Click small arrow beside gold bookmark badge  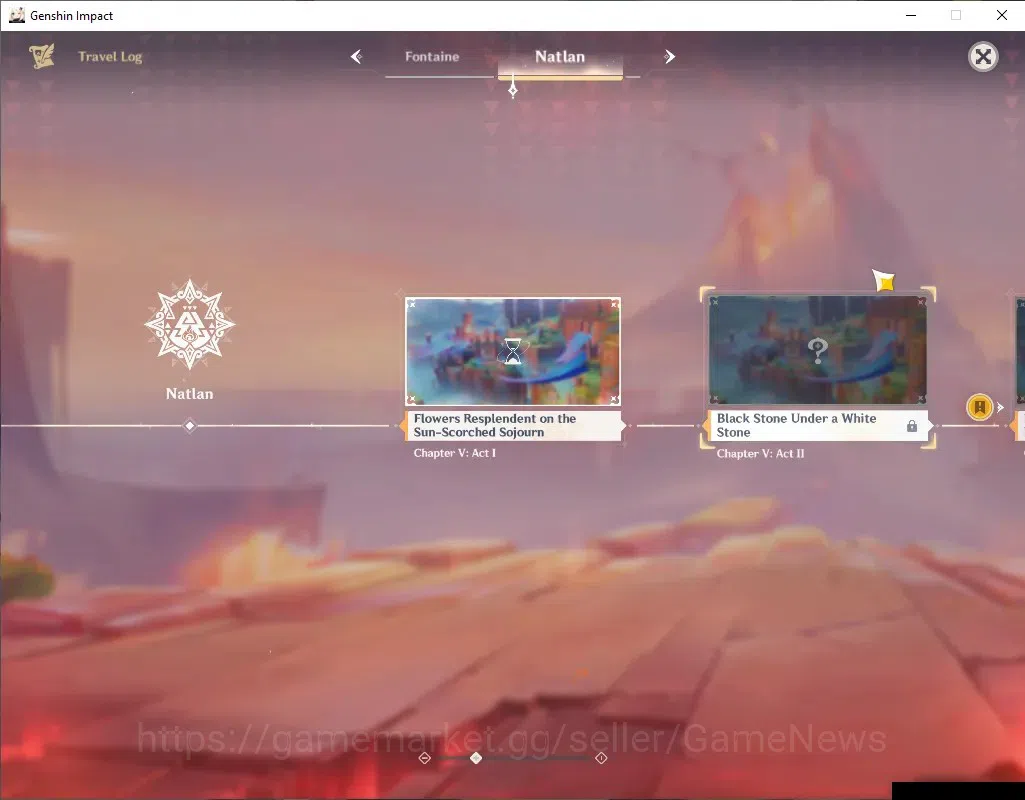coord(1000,407)
